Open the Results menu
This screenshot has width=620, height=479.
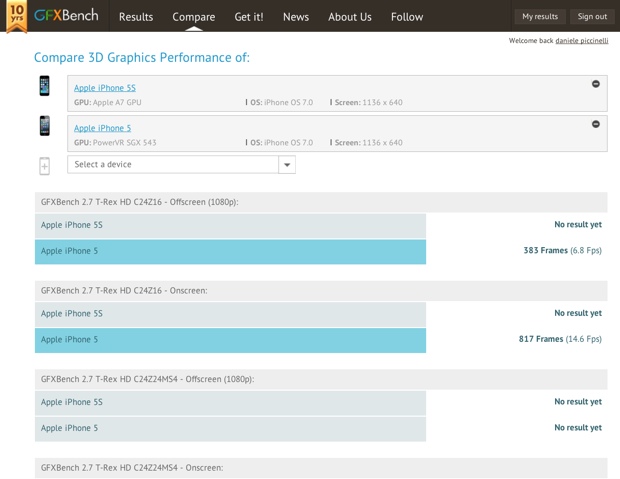coord(136,17)
